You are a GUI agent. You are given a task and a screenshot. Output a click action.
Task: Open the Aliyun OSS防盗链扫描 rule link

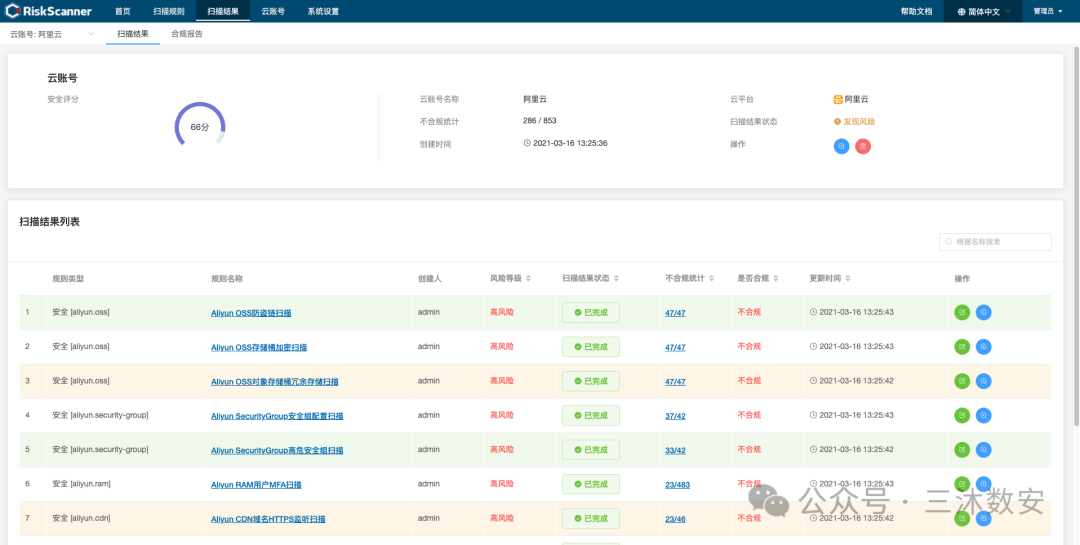pos(251,313)
